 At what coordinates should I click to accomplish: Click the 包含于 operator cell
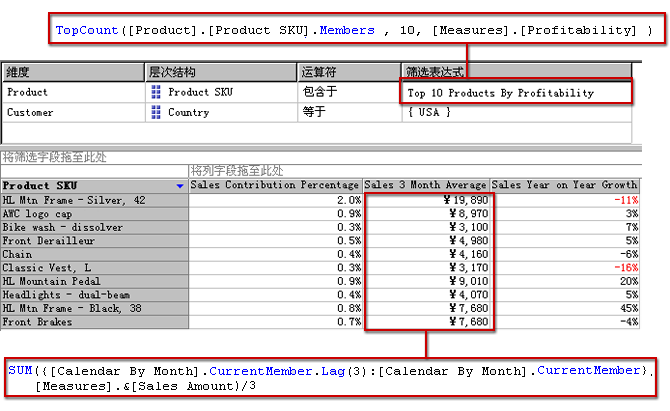point(349,92)
